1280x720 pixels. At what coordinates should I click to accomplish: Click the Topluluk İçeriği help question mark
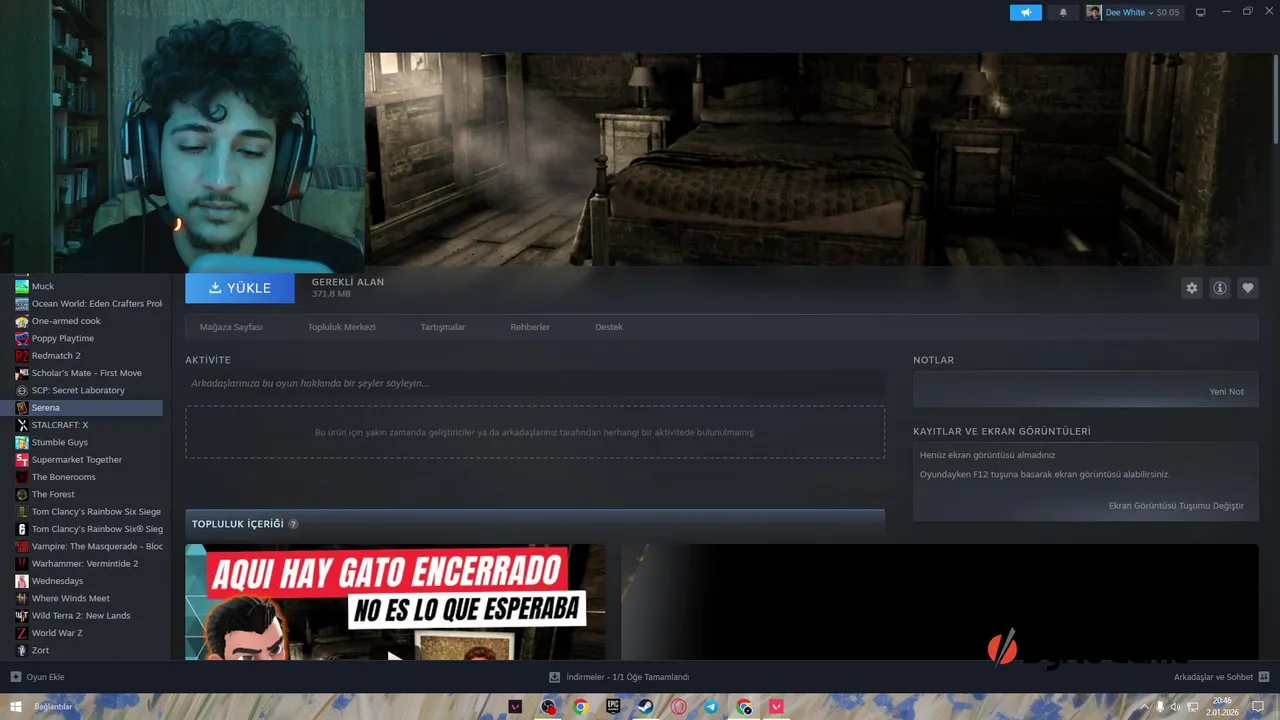[293, 524]
